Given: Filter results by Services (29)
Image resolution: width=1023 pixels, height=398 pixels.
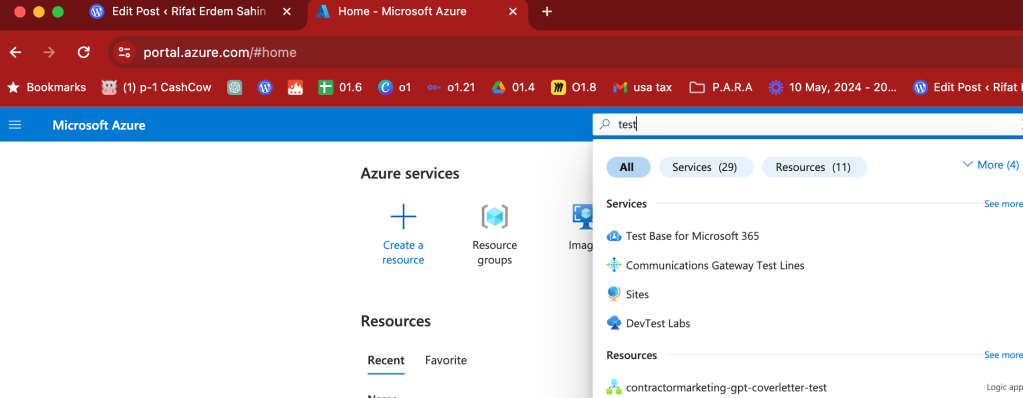Looking at the screenshot, I should pyautogui.click(x=706, y=168).
